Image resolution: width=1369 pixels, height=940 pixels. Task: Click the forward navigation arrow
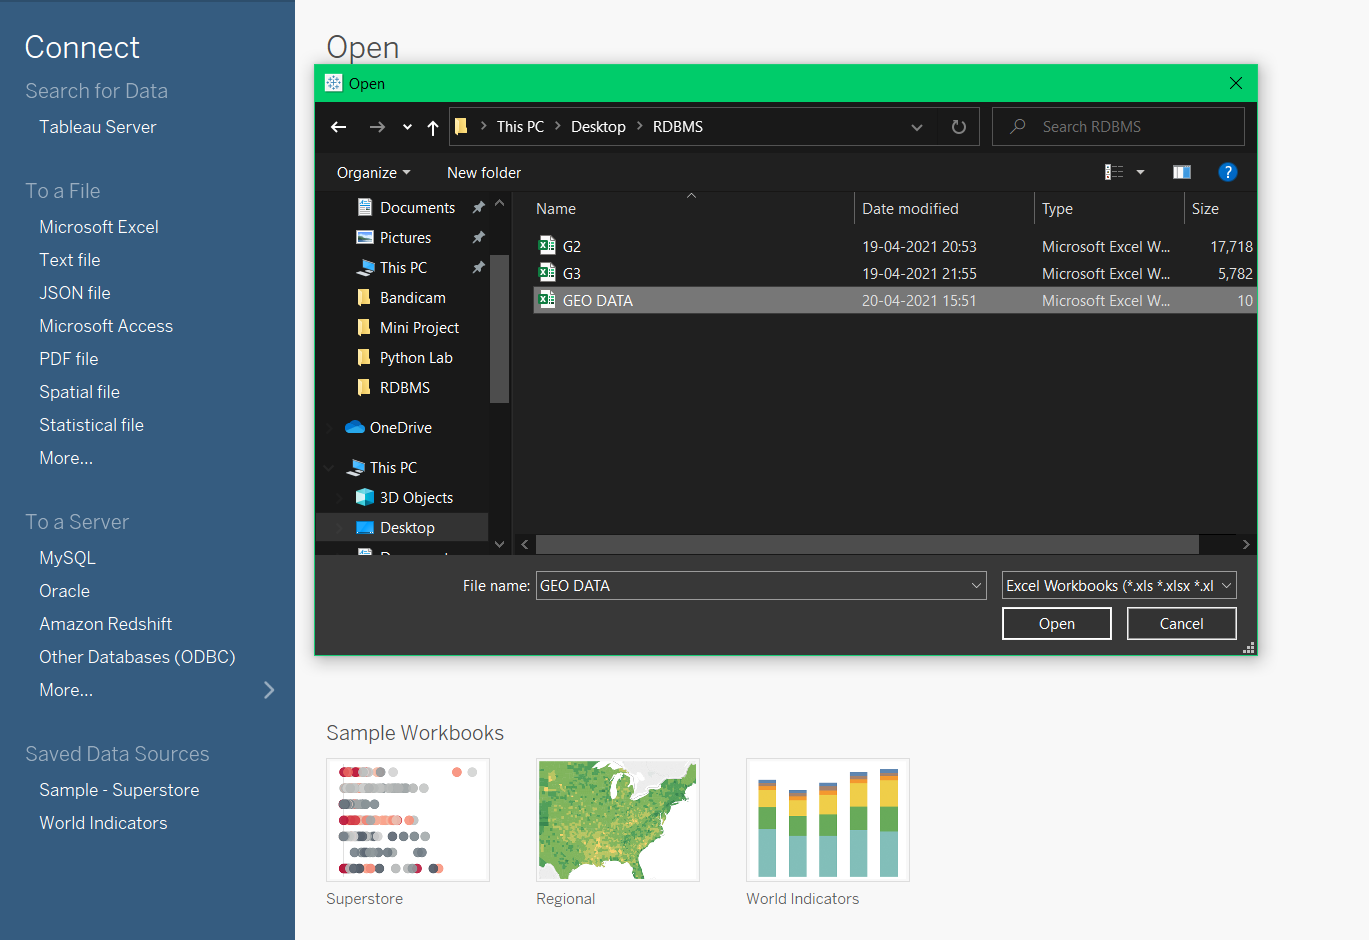click(x=377, y=126)
